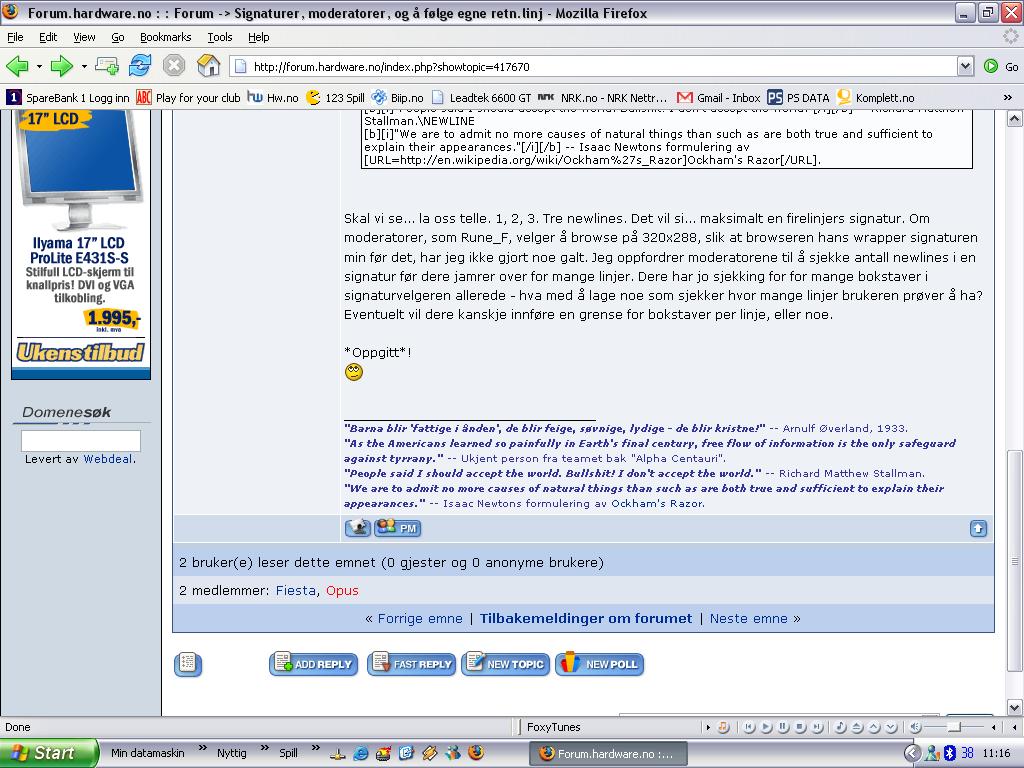This screenshot has width=1024, height=768.
Task: Open the Windows Start menu
Action: (x=49, y=753)
